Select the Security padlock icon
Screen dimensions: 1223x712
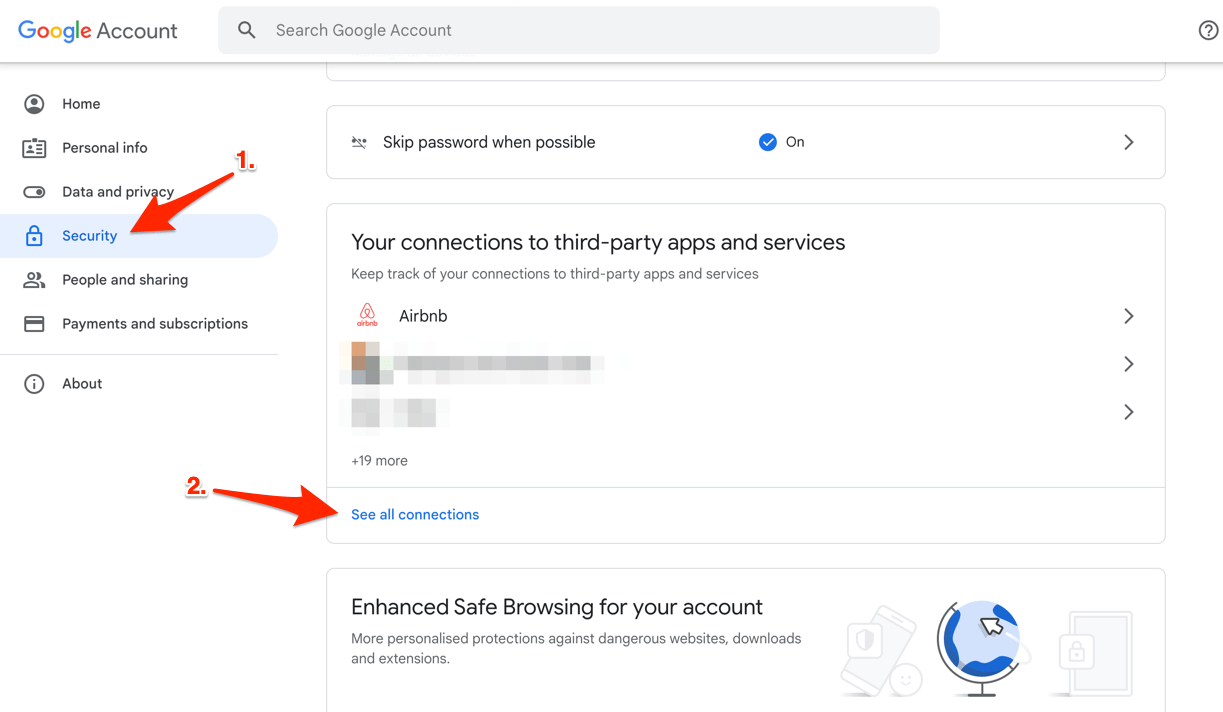tap(34, 235)
